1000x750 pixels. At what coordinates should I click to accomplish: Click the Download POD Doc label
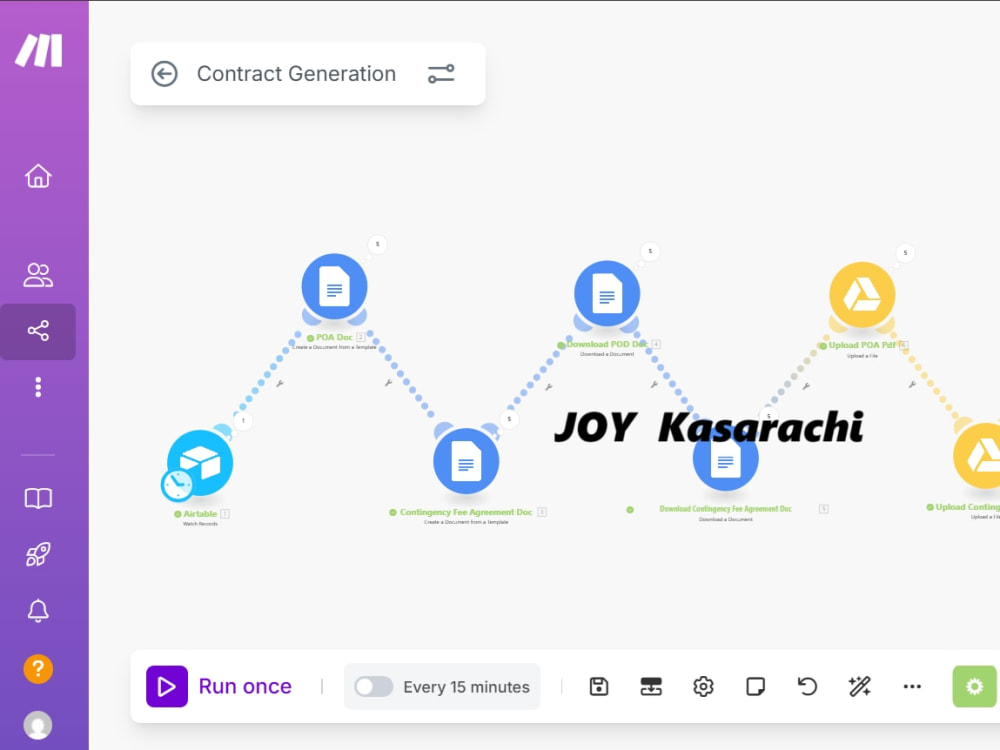point(607,344)
